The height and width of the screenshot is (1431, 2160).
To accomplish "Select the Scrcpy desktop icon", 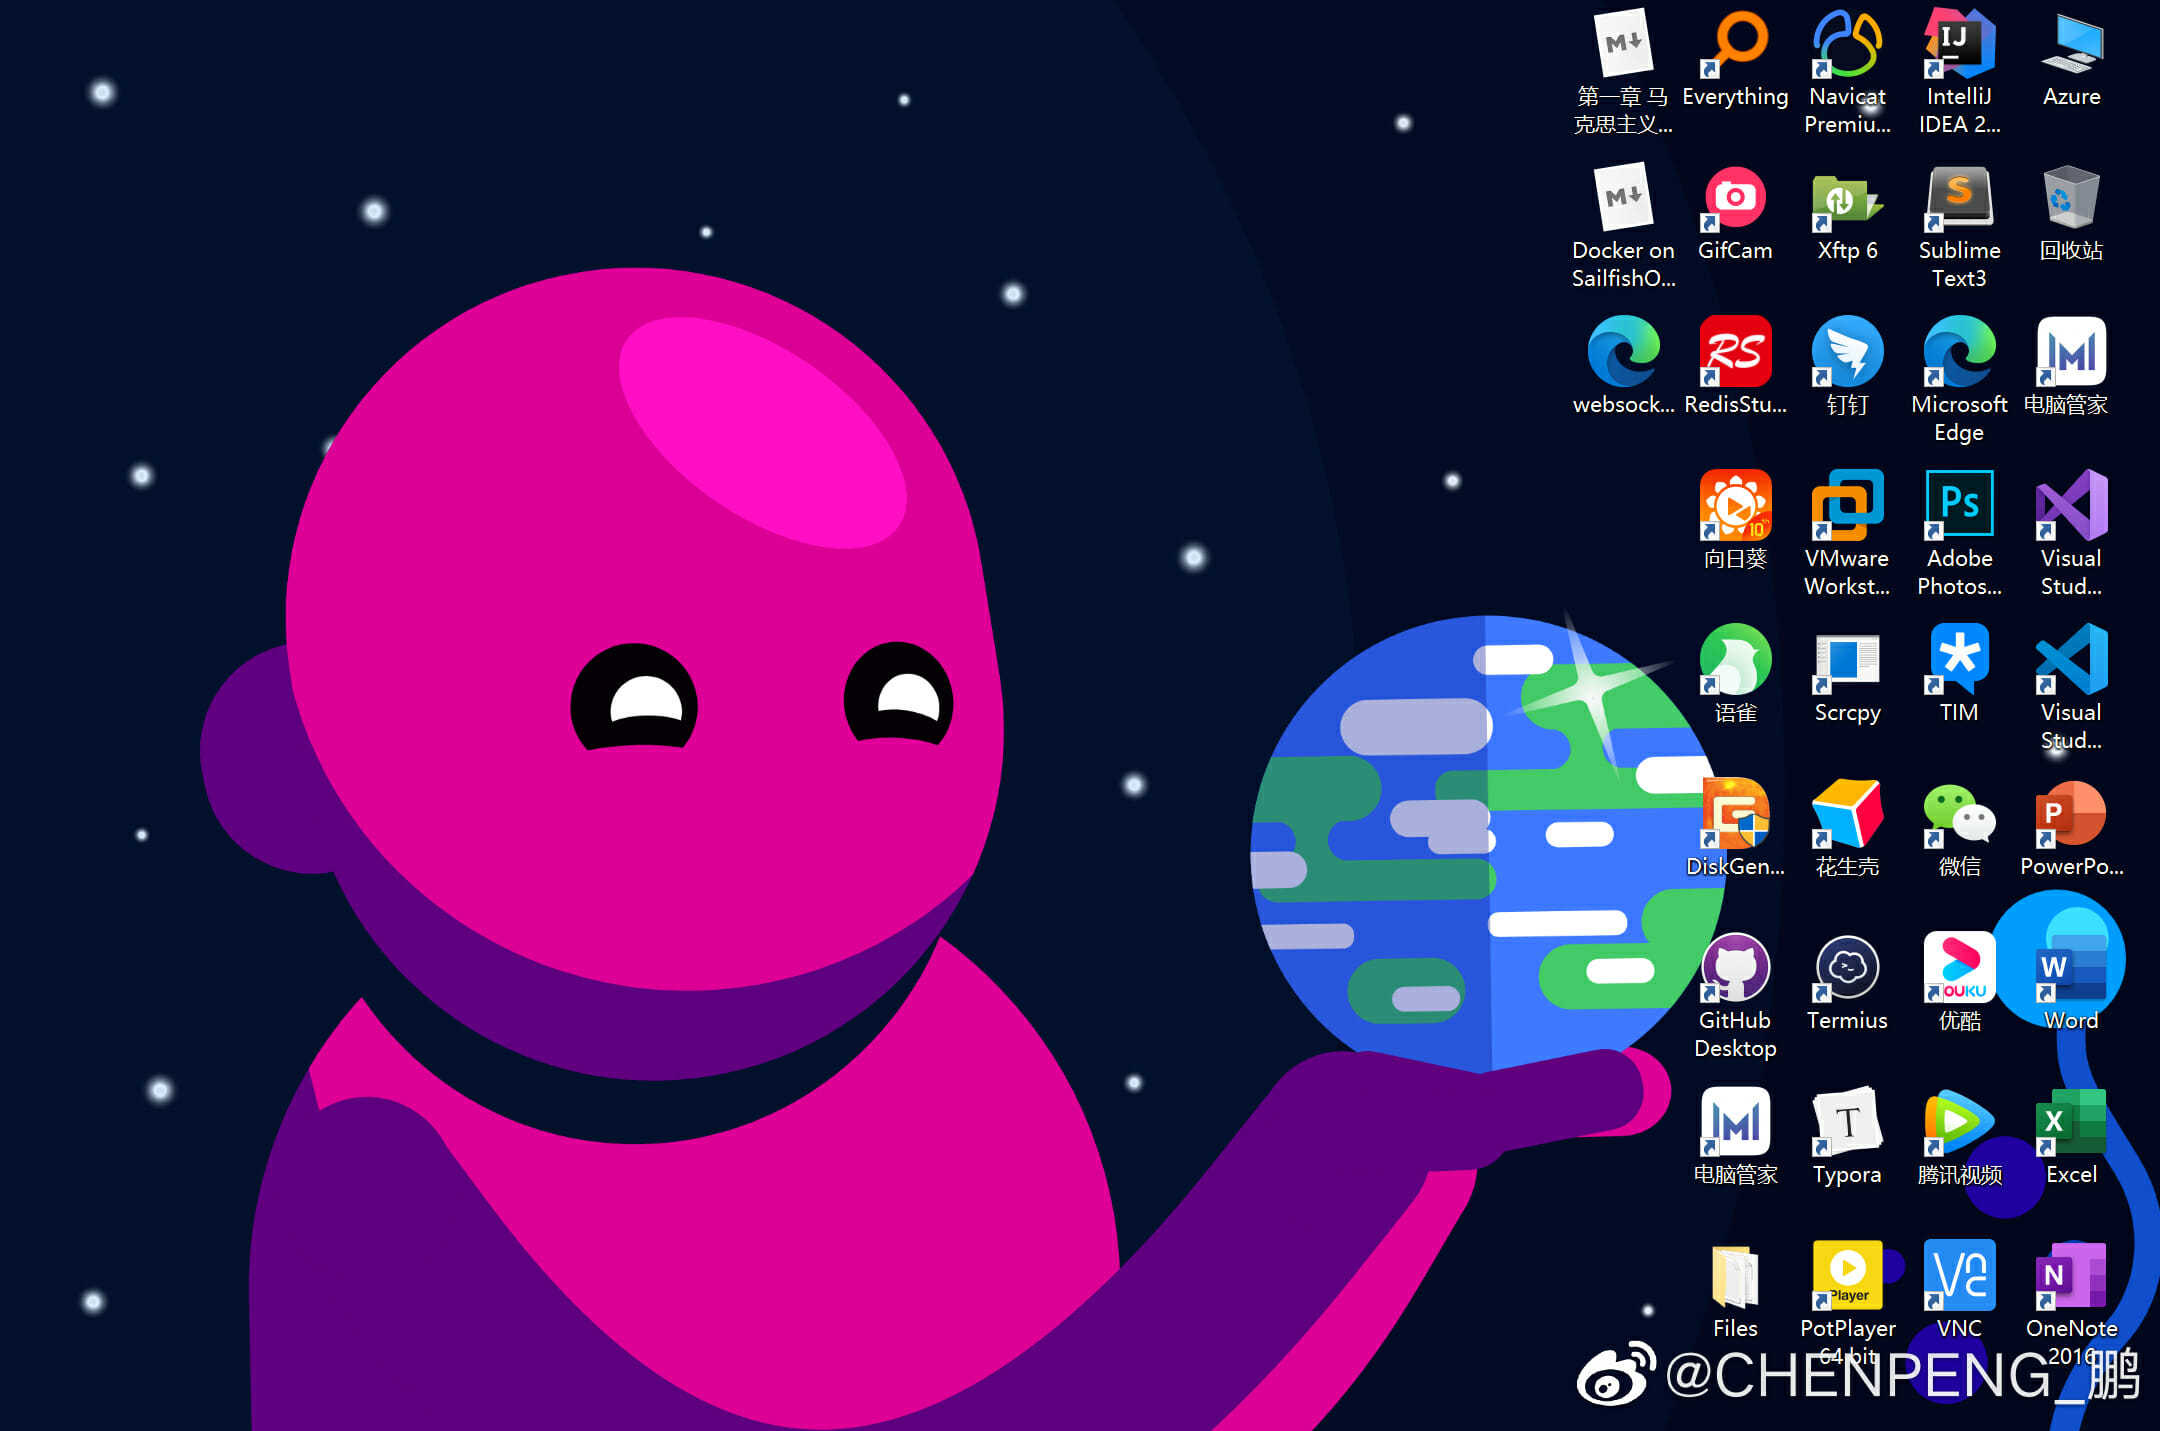I will coord(1847,660).
